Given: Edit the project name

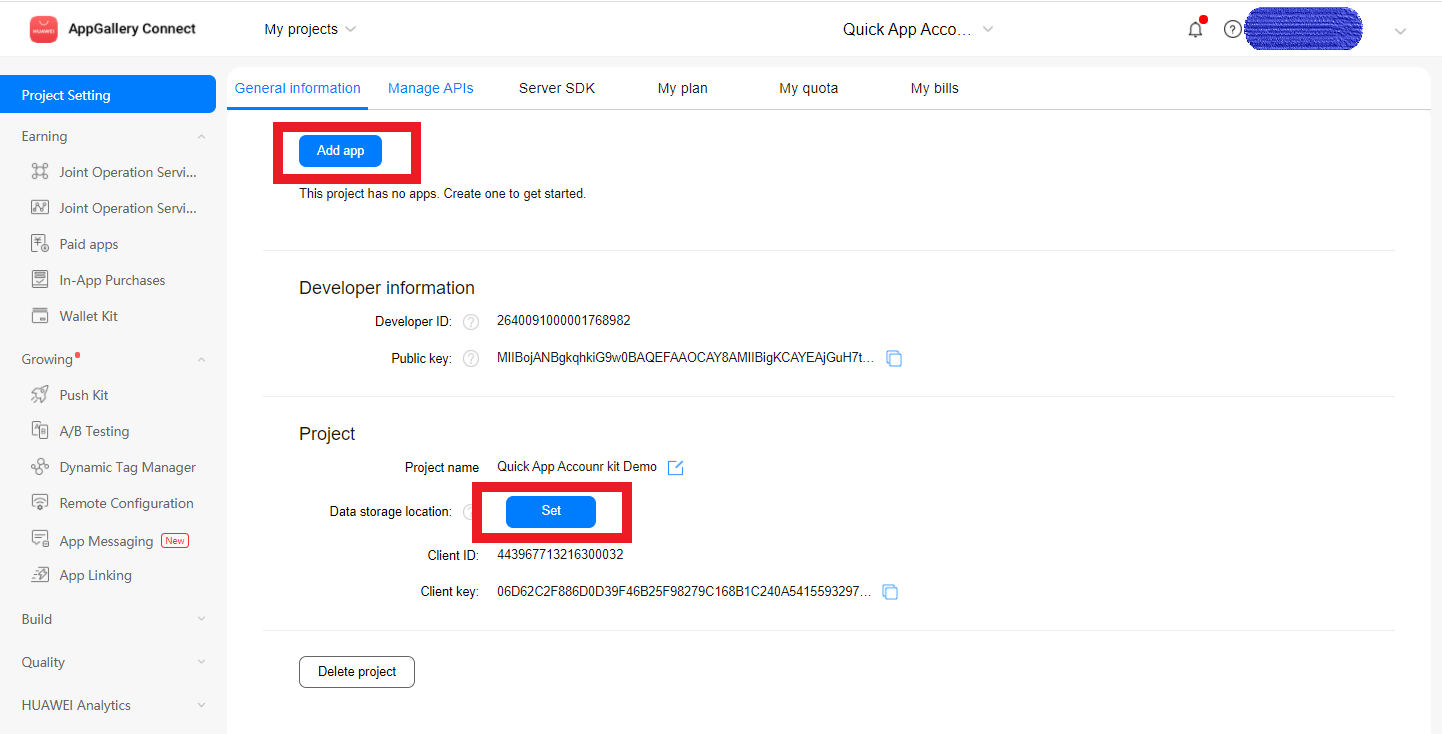Looking at the screenshot, I should 675,467.
